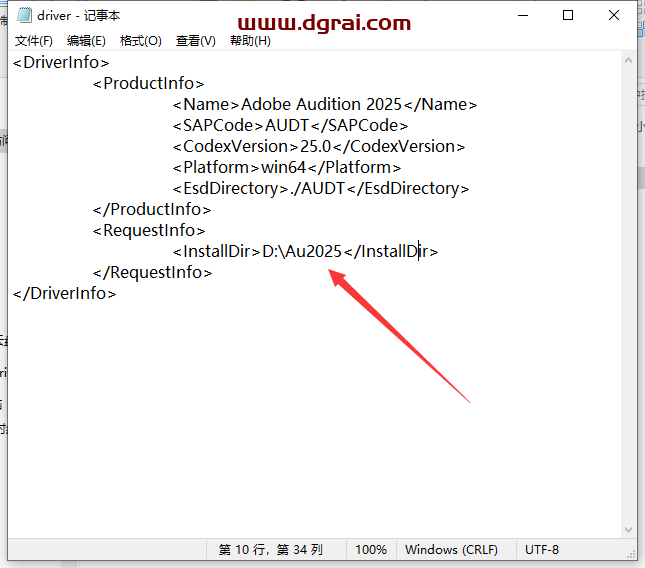
Task: Open the 帮助(H) menu
Action: click(x=250, y=41)
